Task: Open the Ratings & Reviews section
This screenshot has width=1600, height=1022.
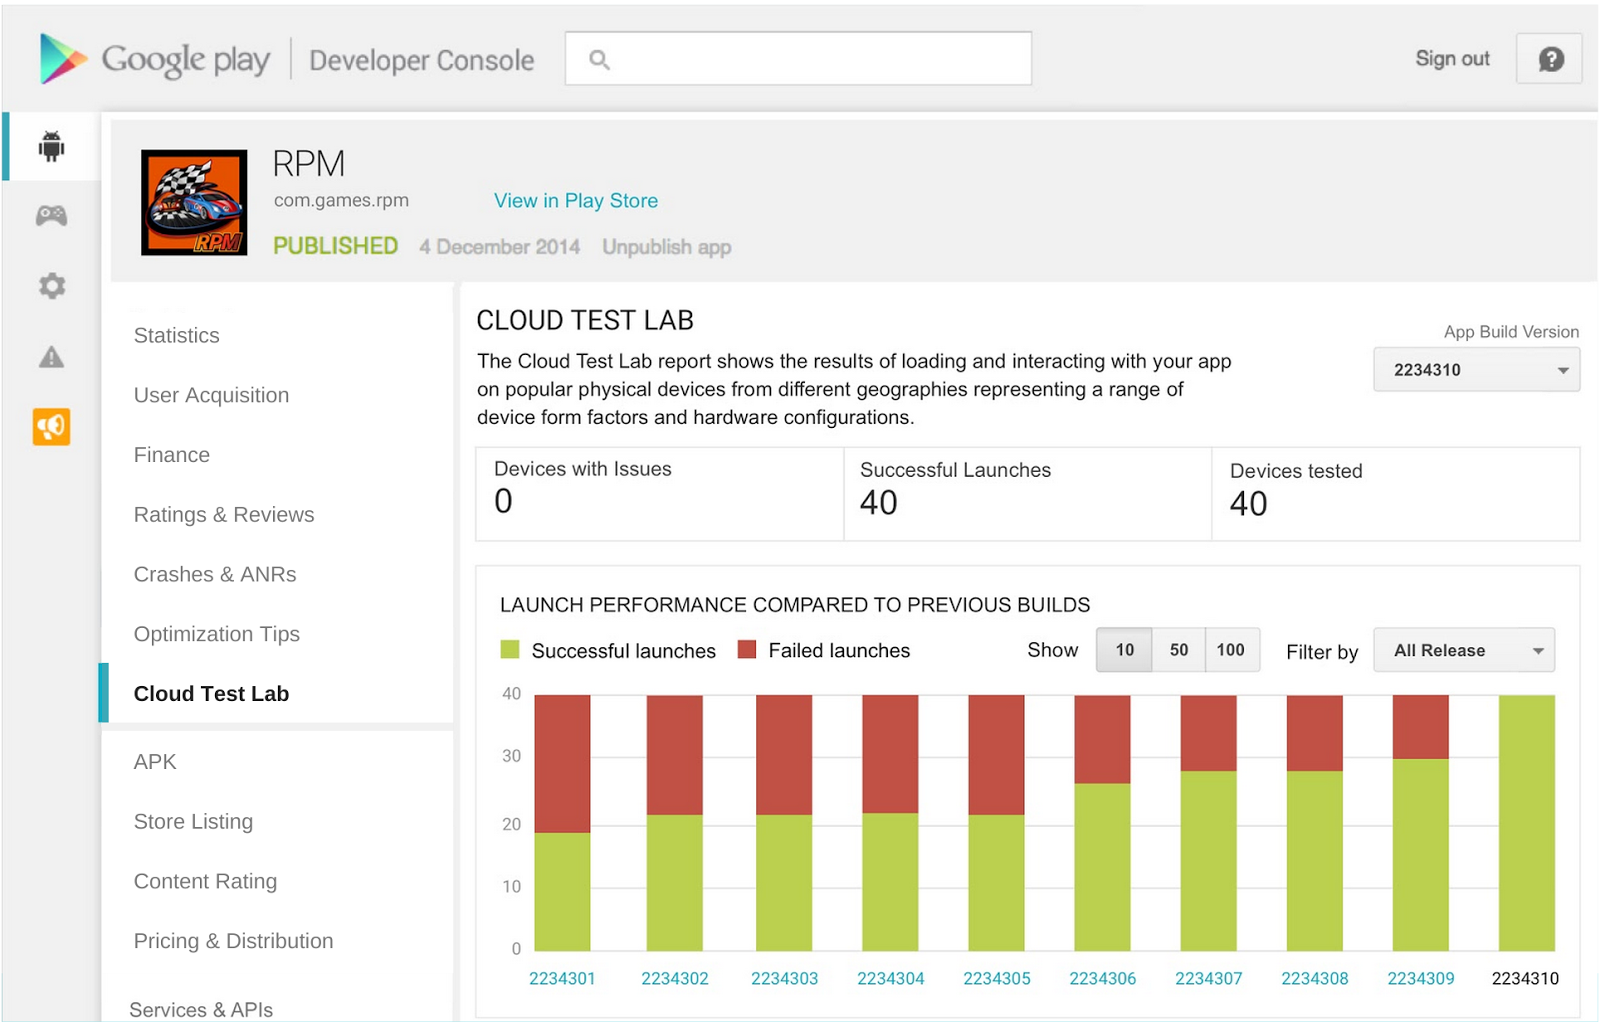Action: tap(223, 514)
